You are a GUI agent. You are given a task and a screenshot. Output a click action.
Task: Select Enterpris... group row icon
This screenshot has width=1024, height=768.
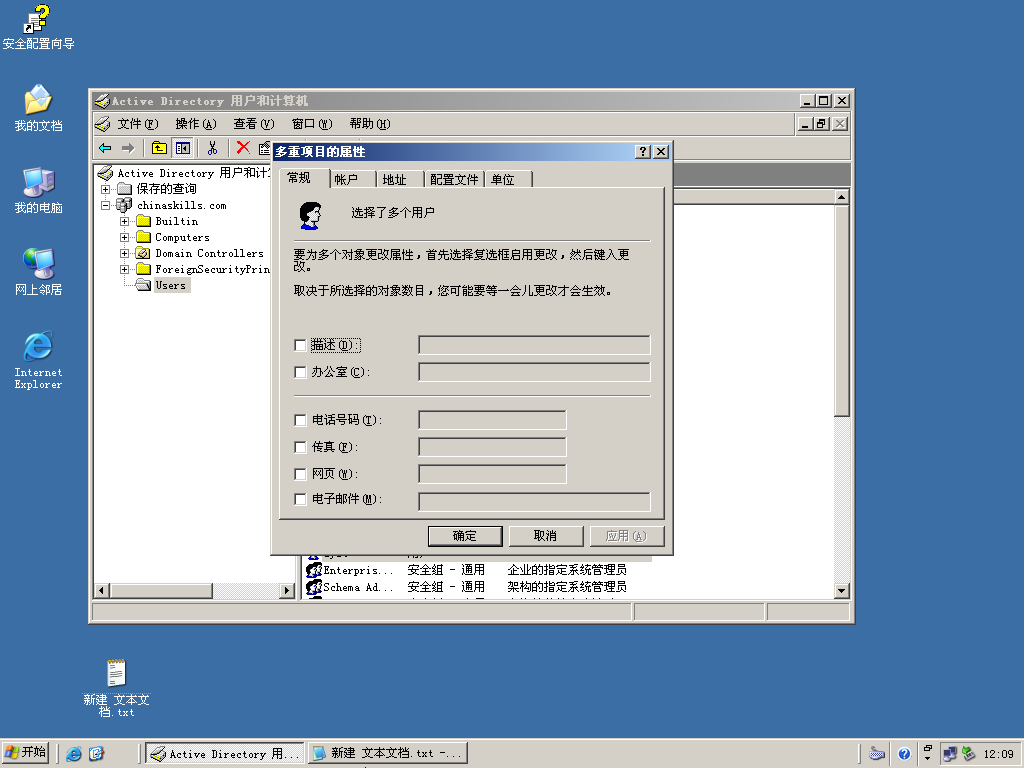point(313,570)
